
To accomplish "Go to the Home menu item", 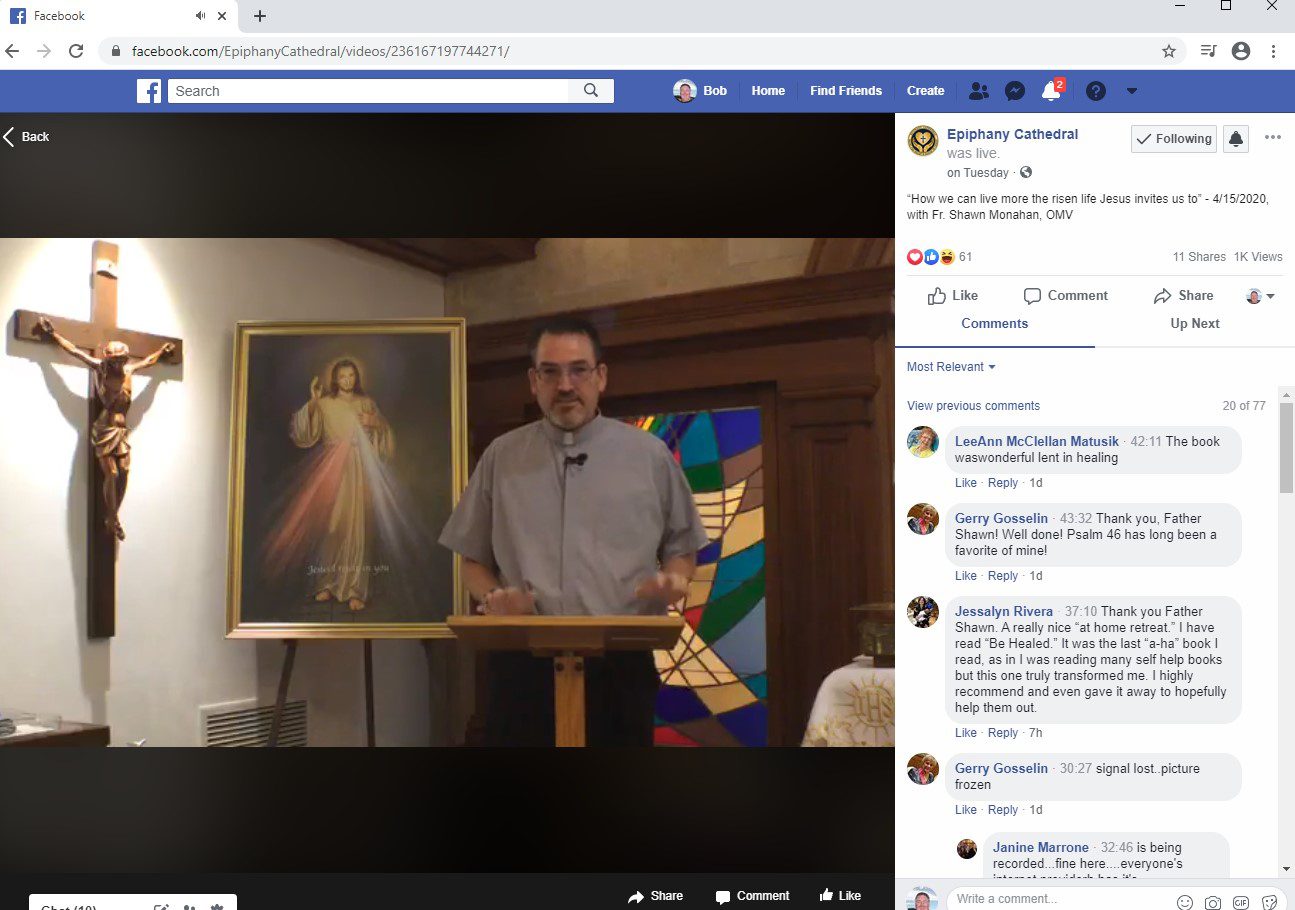I will pyautogui.click(x=768, y=91).
